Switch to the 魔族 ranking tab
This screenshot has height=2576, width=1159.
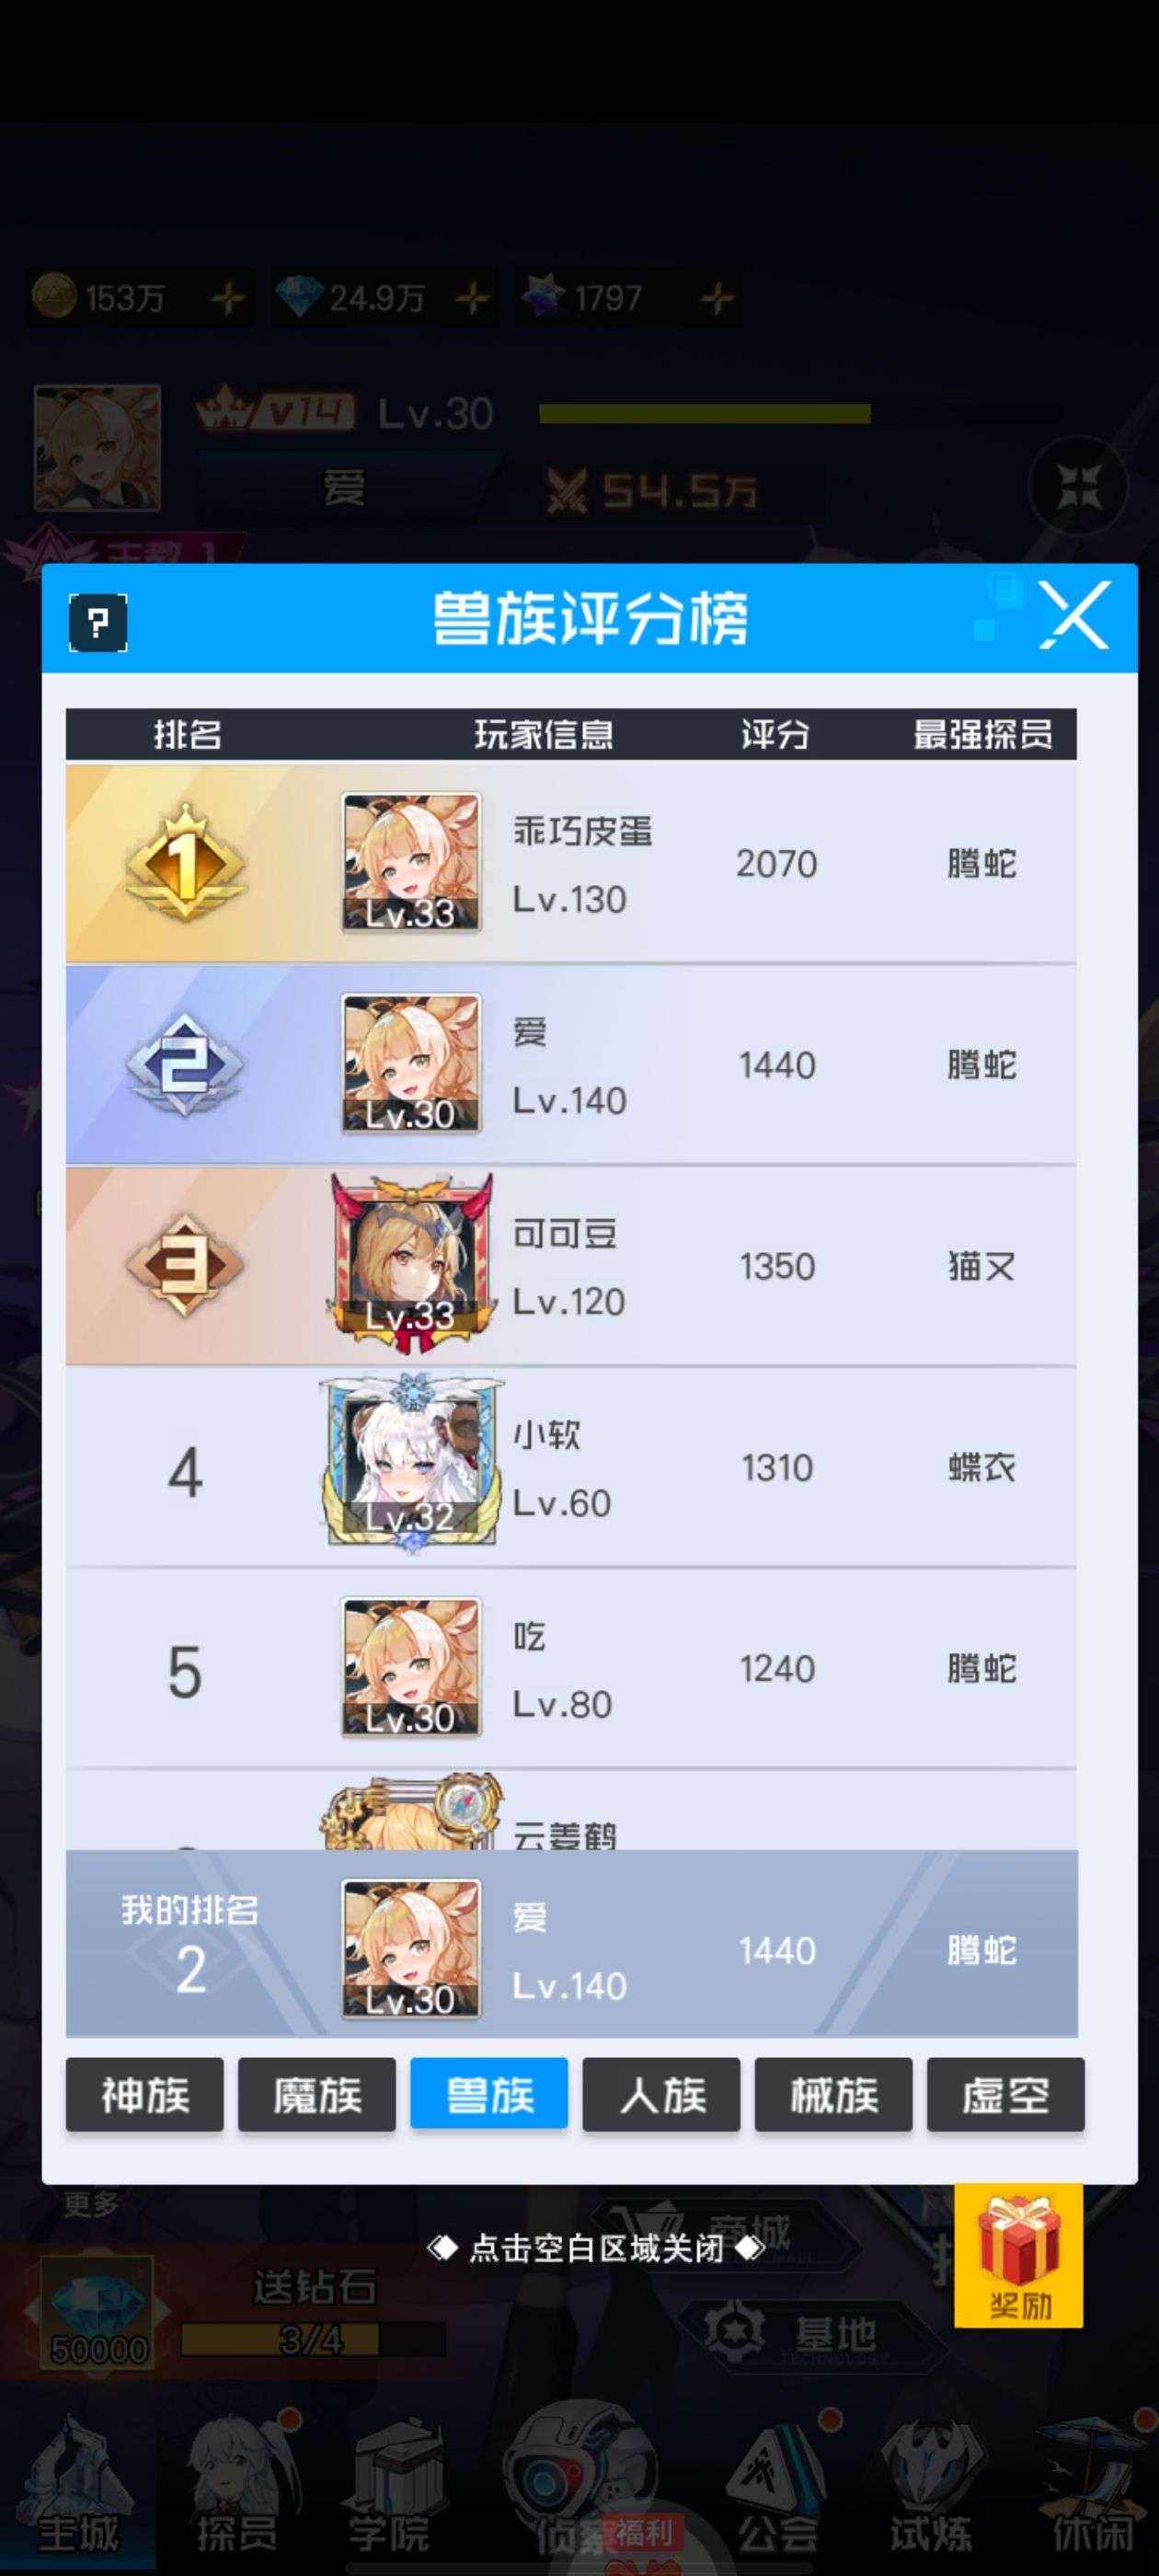coord(317,2095)
